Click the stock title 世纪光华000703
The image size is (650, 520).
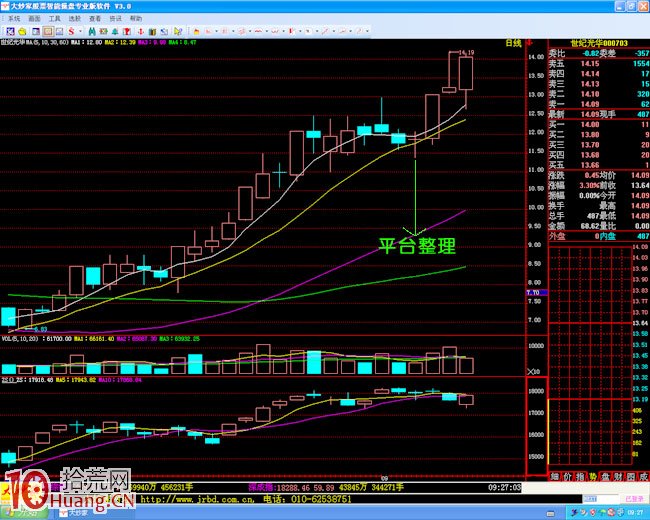pyautogui.click(x=599, y=43)
